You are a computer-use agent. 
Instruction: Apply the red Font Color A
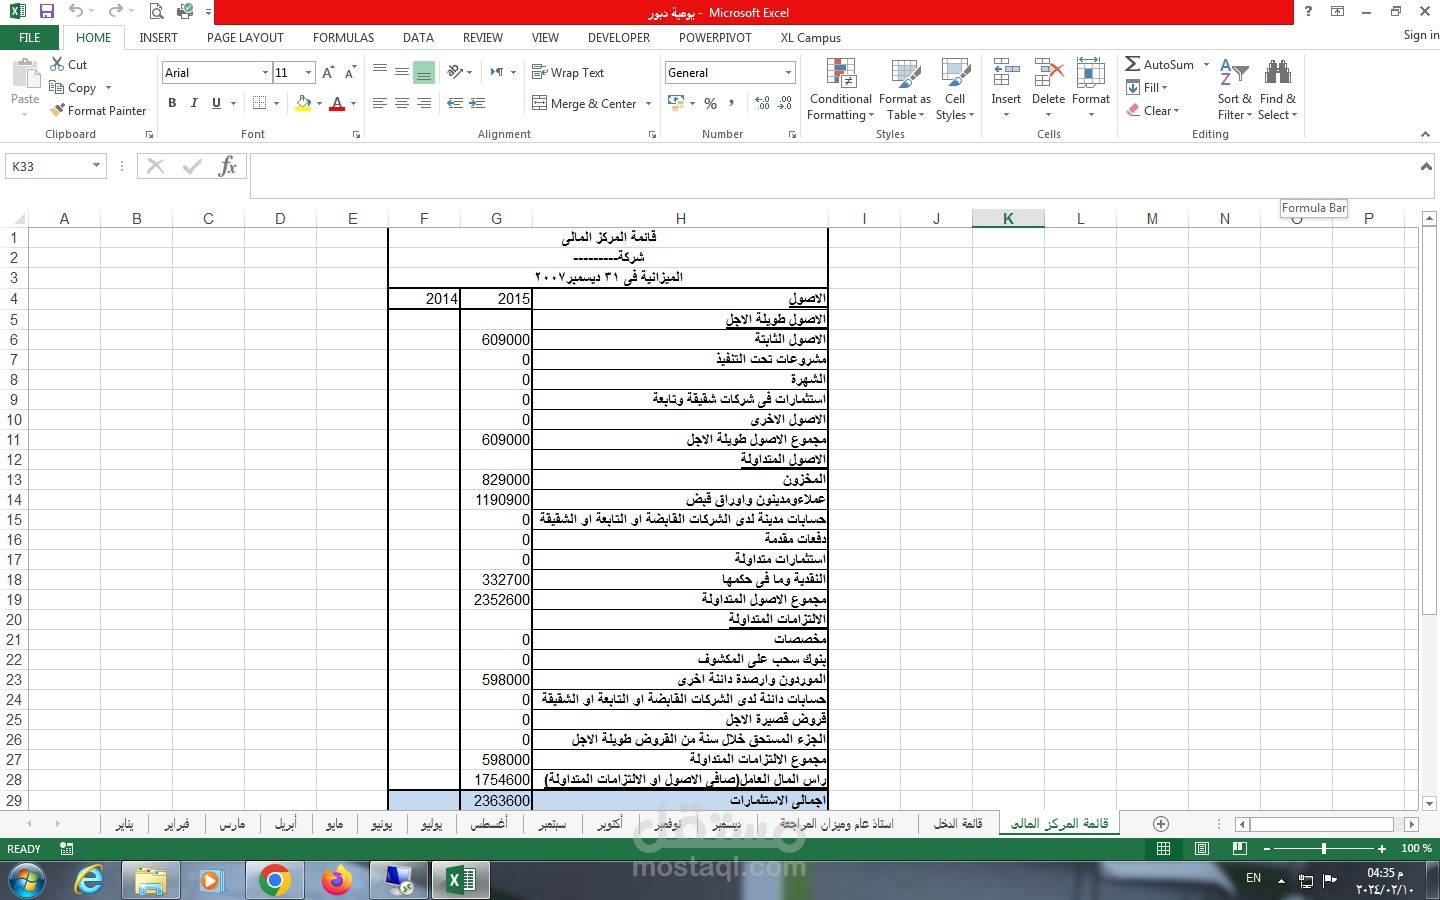coord(337,103)
